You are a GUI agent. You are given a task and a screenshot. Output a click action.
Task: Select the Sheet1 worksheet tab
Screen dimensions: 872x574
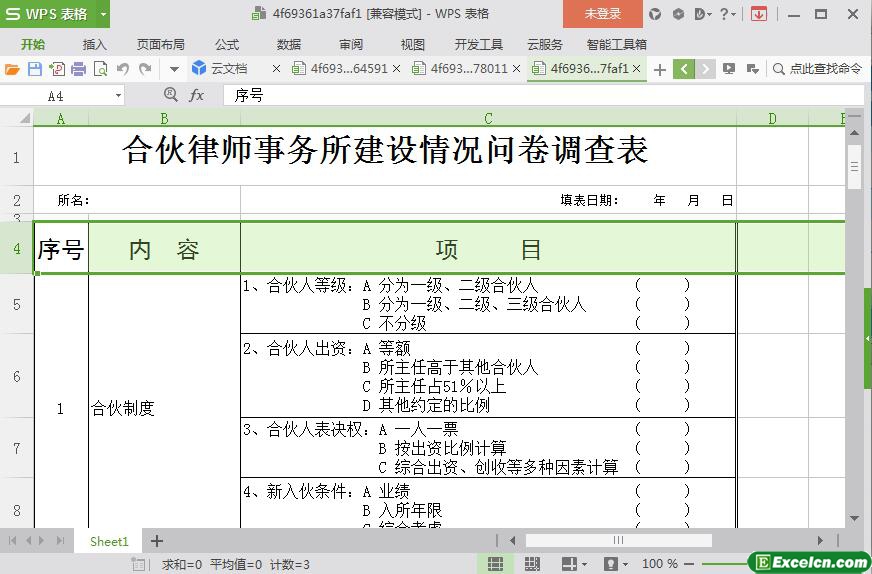109,541
